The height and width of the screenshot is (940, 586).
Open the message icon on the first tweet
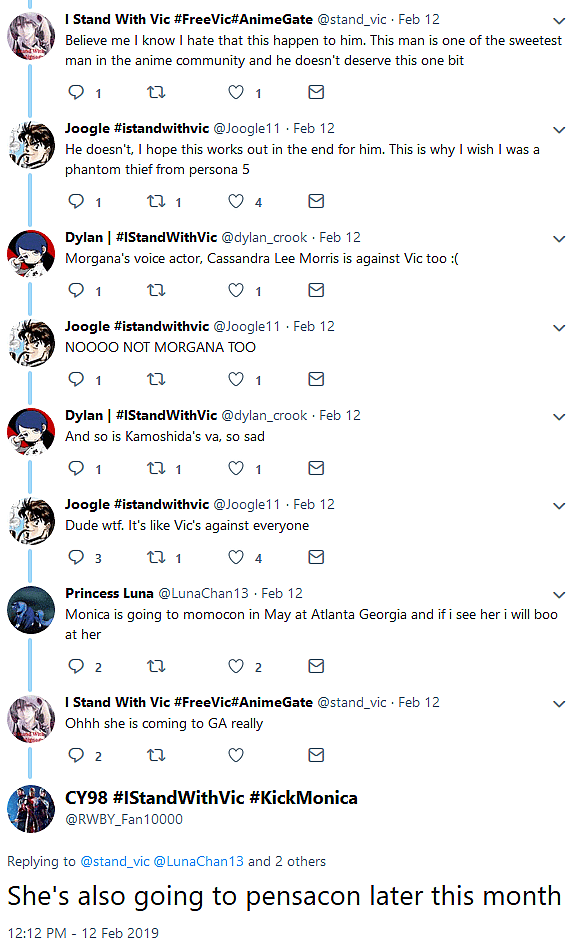(x=316, y=92)
